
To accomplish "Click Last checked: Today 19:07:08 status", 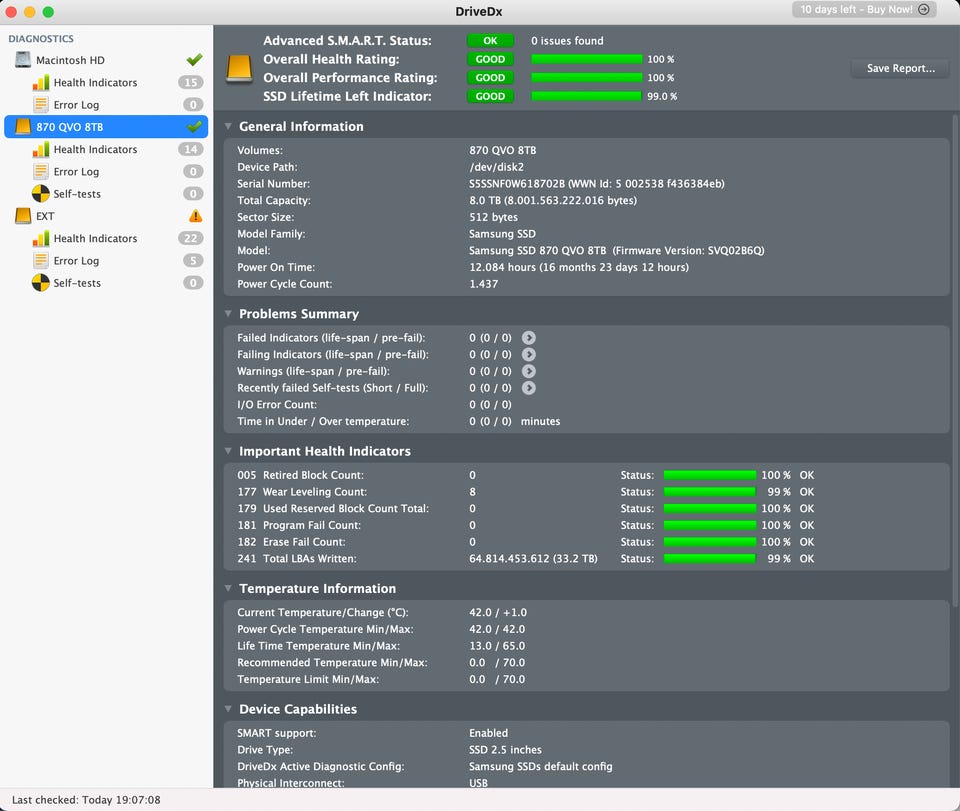I will pyautogui.click(x=86, y=800).
